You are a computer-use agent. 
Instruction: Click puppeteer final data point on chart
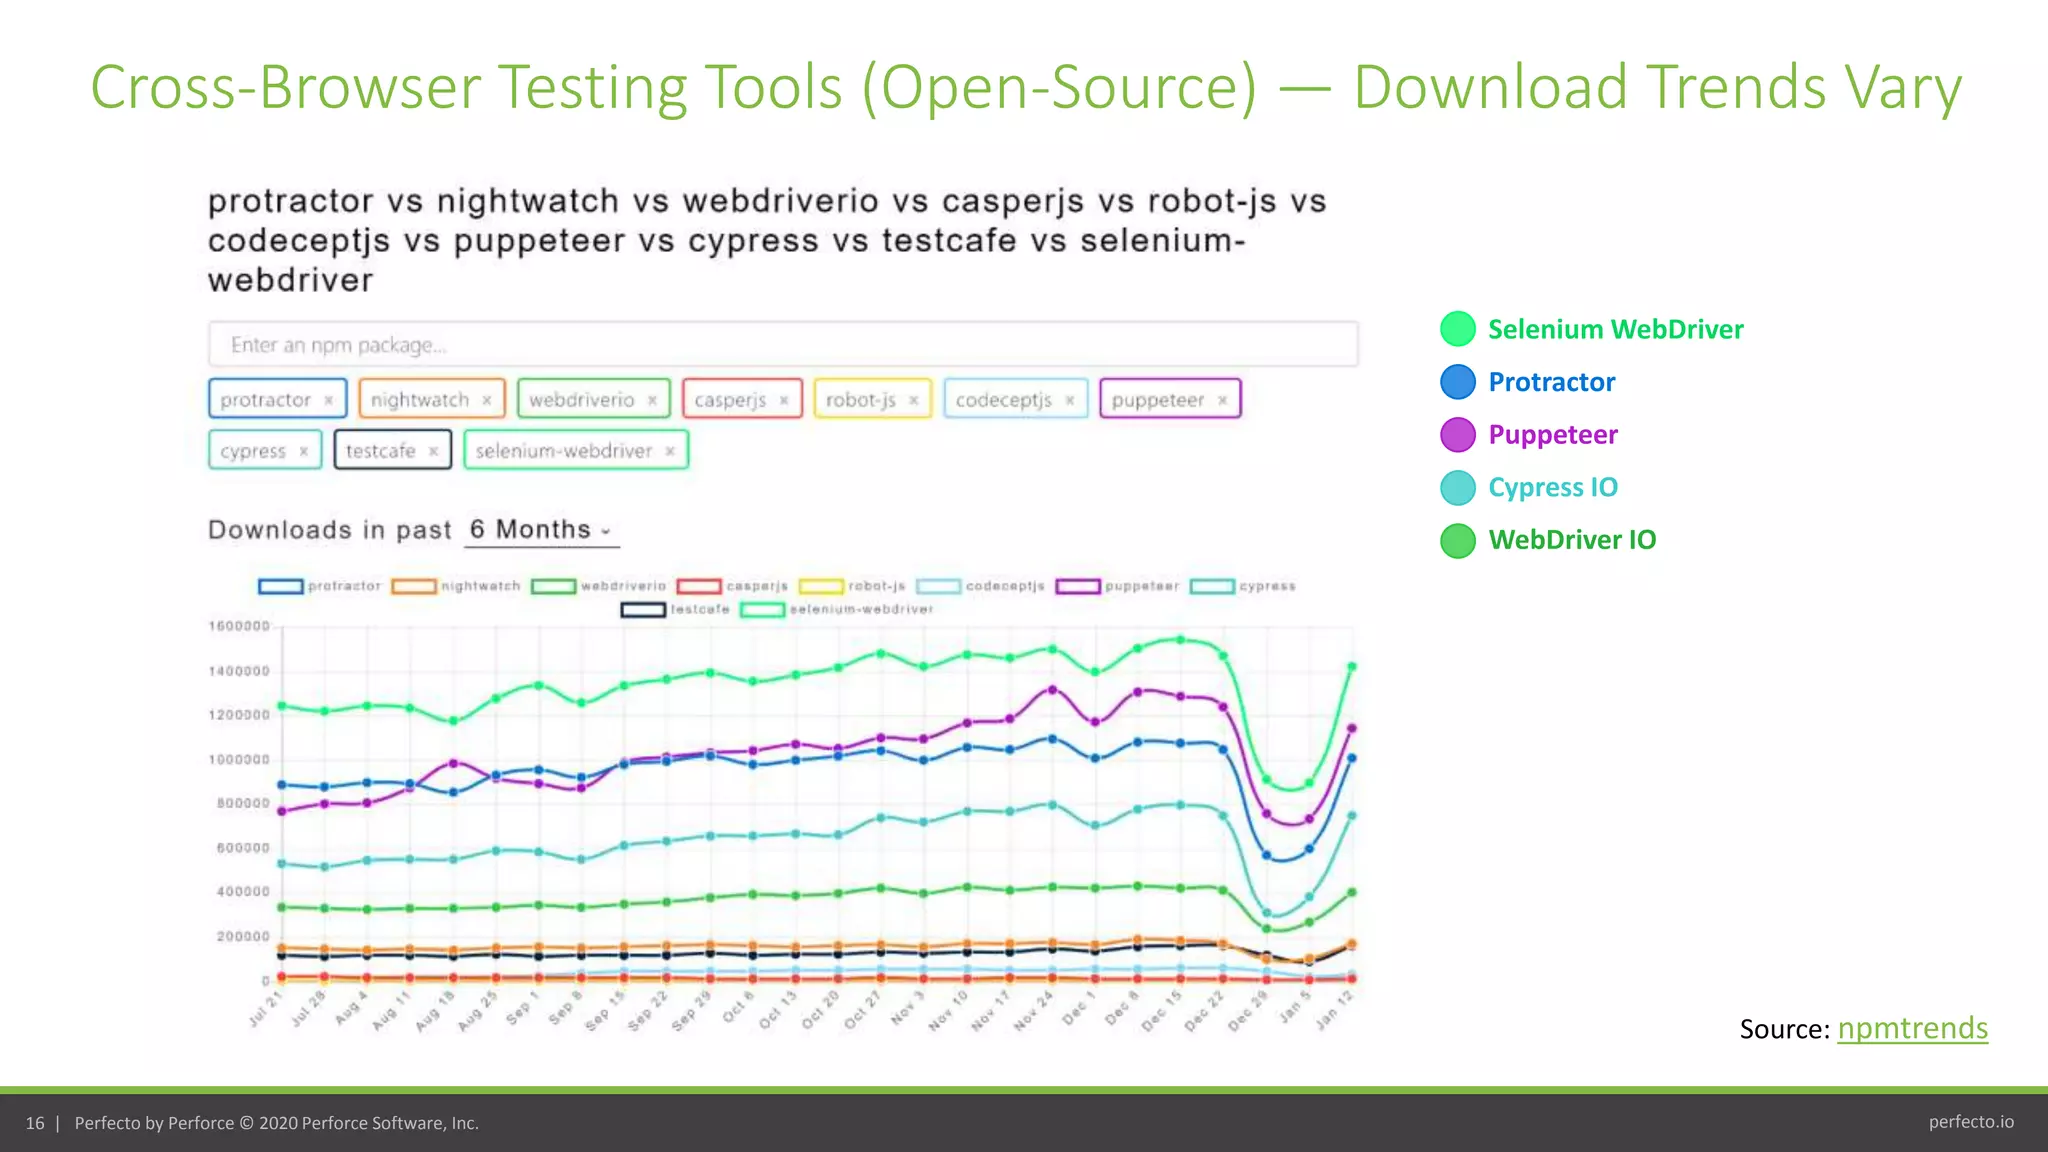(1352, 728)
